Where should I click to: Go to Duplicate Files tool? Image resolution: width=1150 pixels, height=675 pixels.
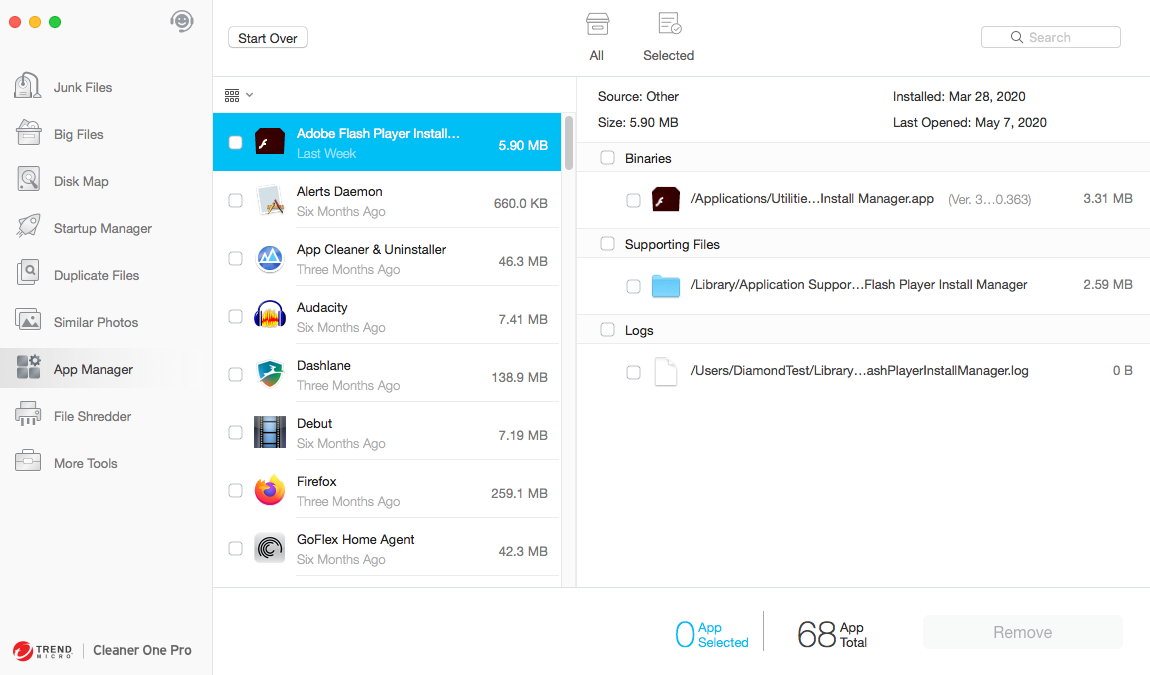(28, 275)
